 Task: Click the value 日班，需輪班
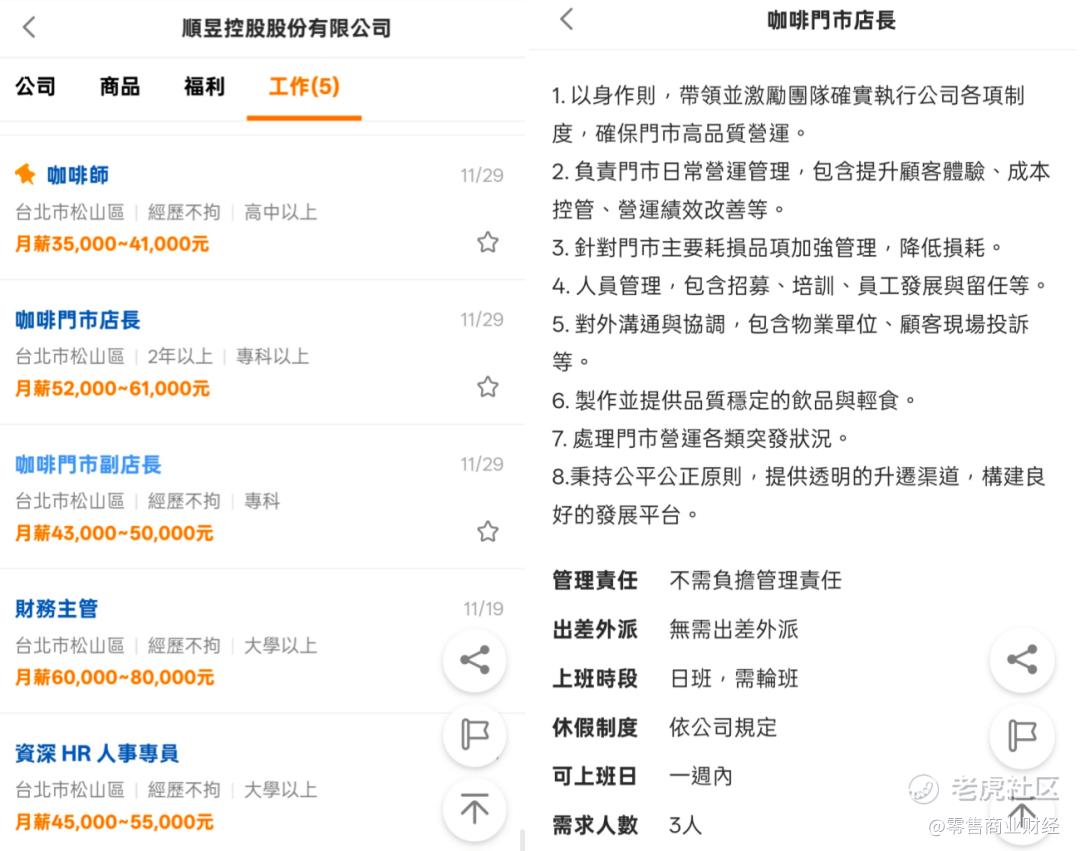734,678
